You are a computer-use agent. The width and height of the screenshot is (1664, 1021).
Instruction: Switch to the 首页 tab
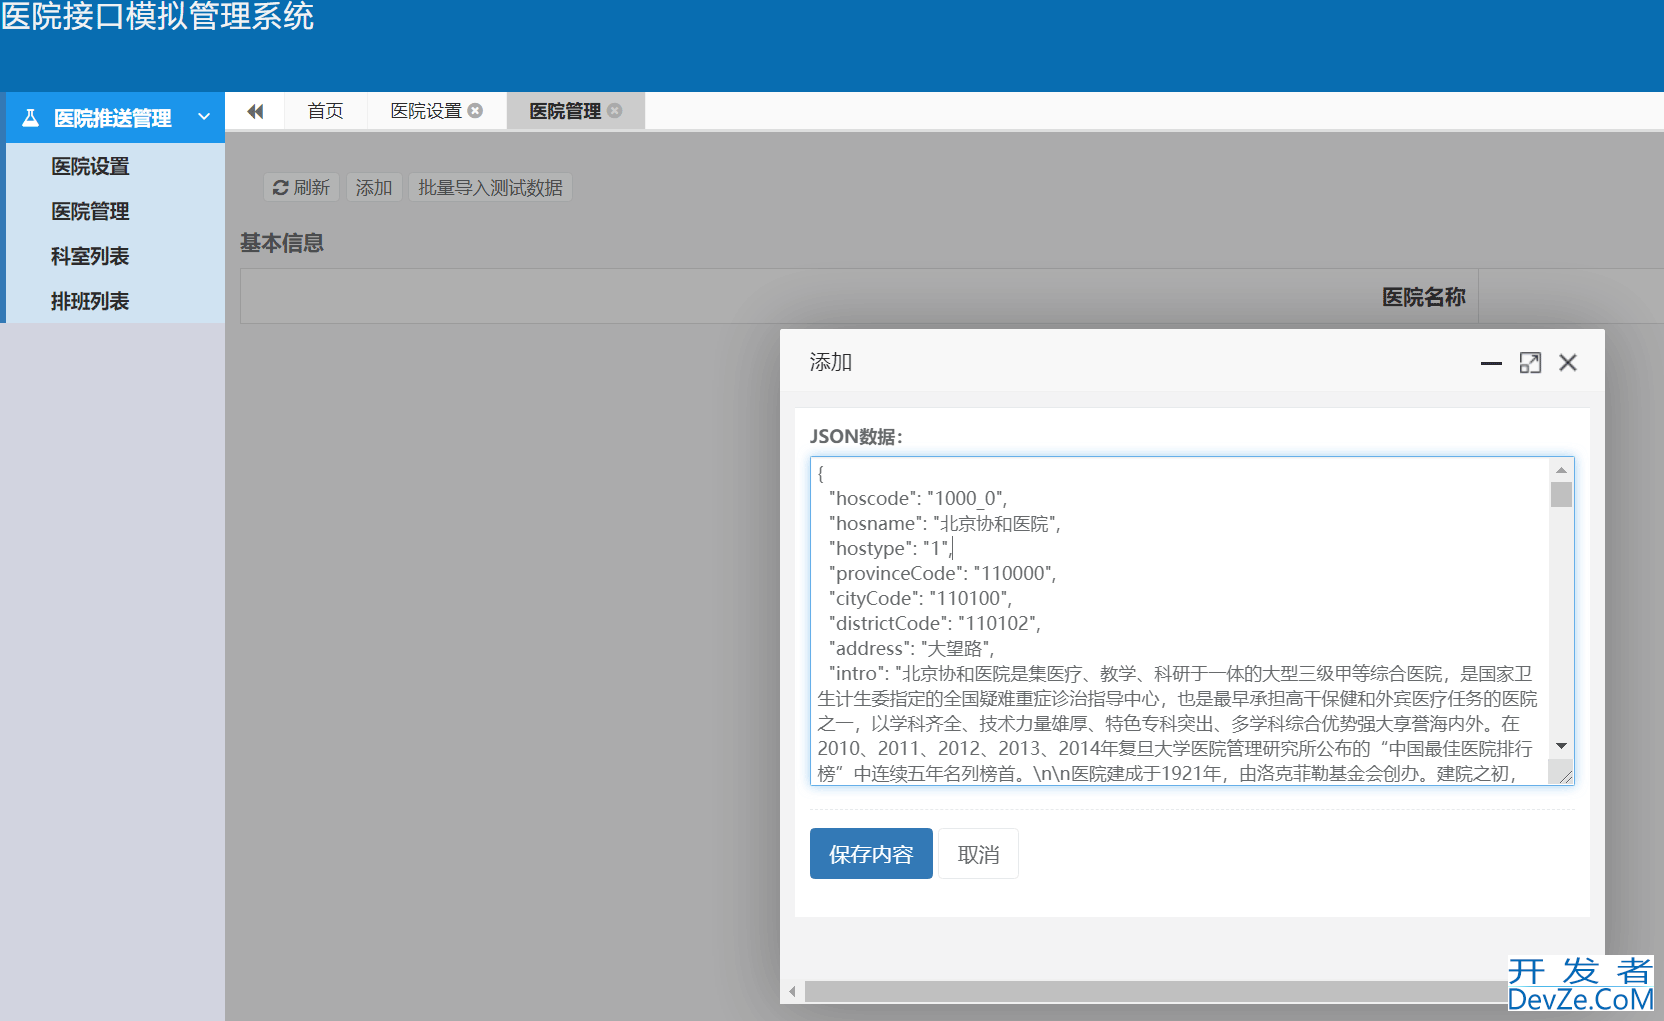[x=325, y=111]
